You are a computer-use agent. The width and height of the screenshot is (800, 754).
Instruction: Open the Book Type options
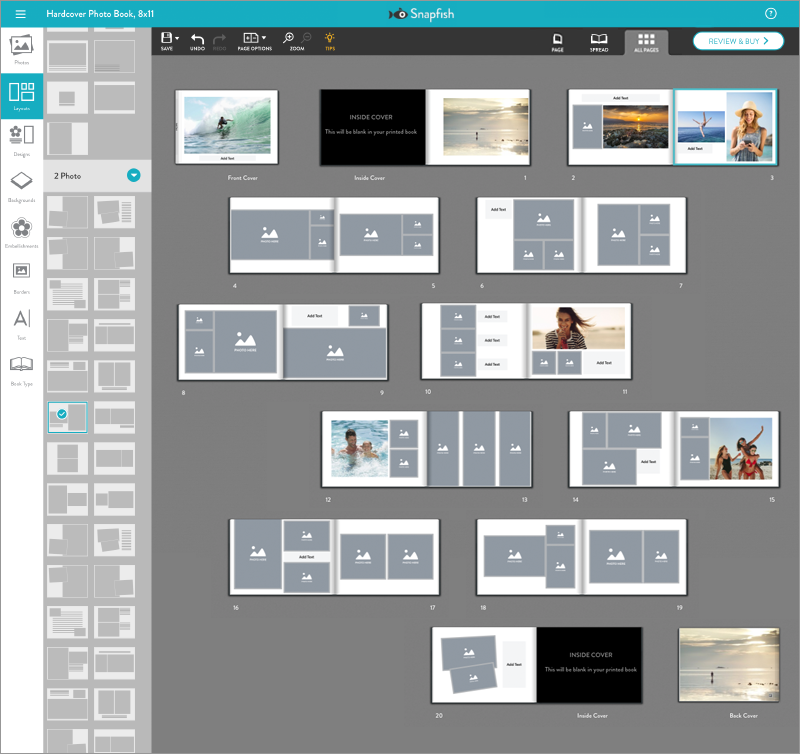tap(21, 368)
